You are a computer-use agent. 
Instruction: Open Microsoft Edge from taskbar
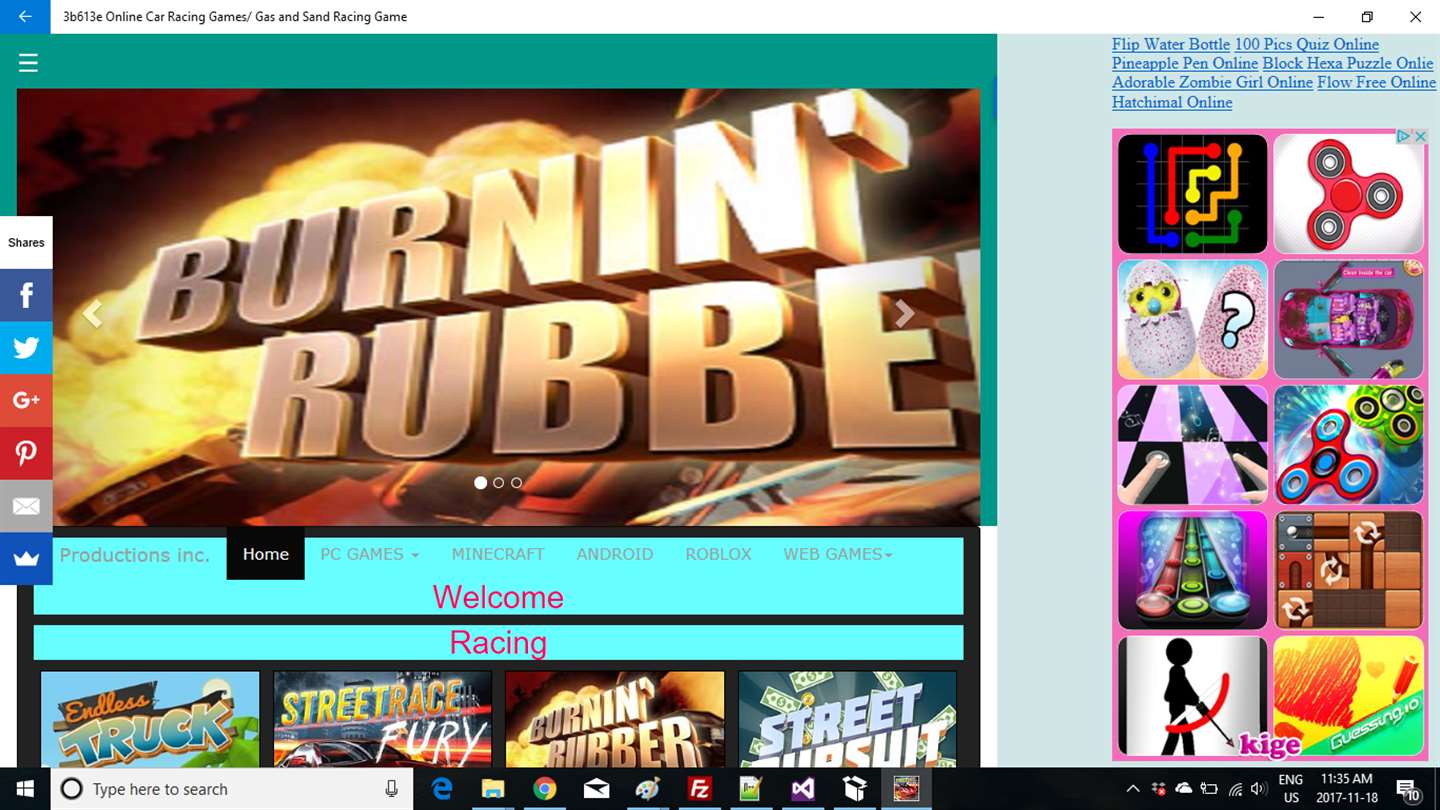[442, 789]
